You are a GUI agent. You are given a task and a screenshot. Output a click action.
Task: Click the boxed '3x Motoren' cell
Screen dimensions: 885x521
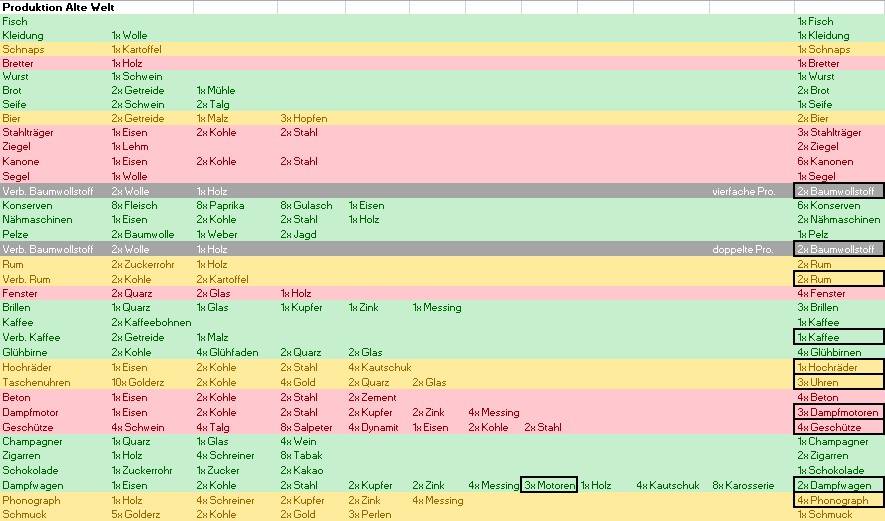click(548, 486)
